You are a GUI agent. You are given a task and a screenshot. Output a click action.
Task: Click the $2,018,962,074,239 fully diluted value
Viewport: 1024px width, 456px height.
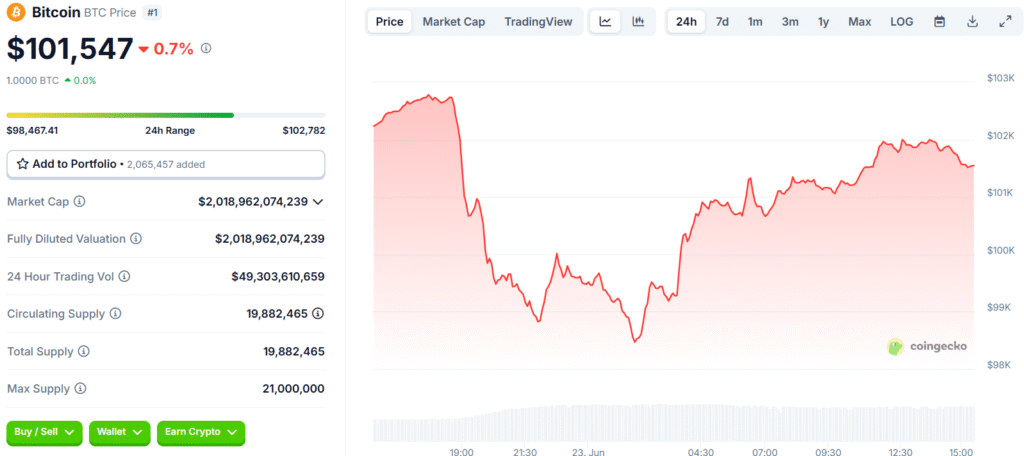pyautogui.click(x=270, y=239)
